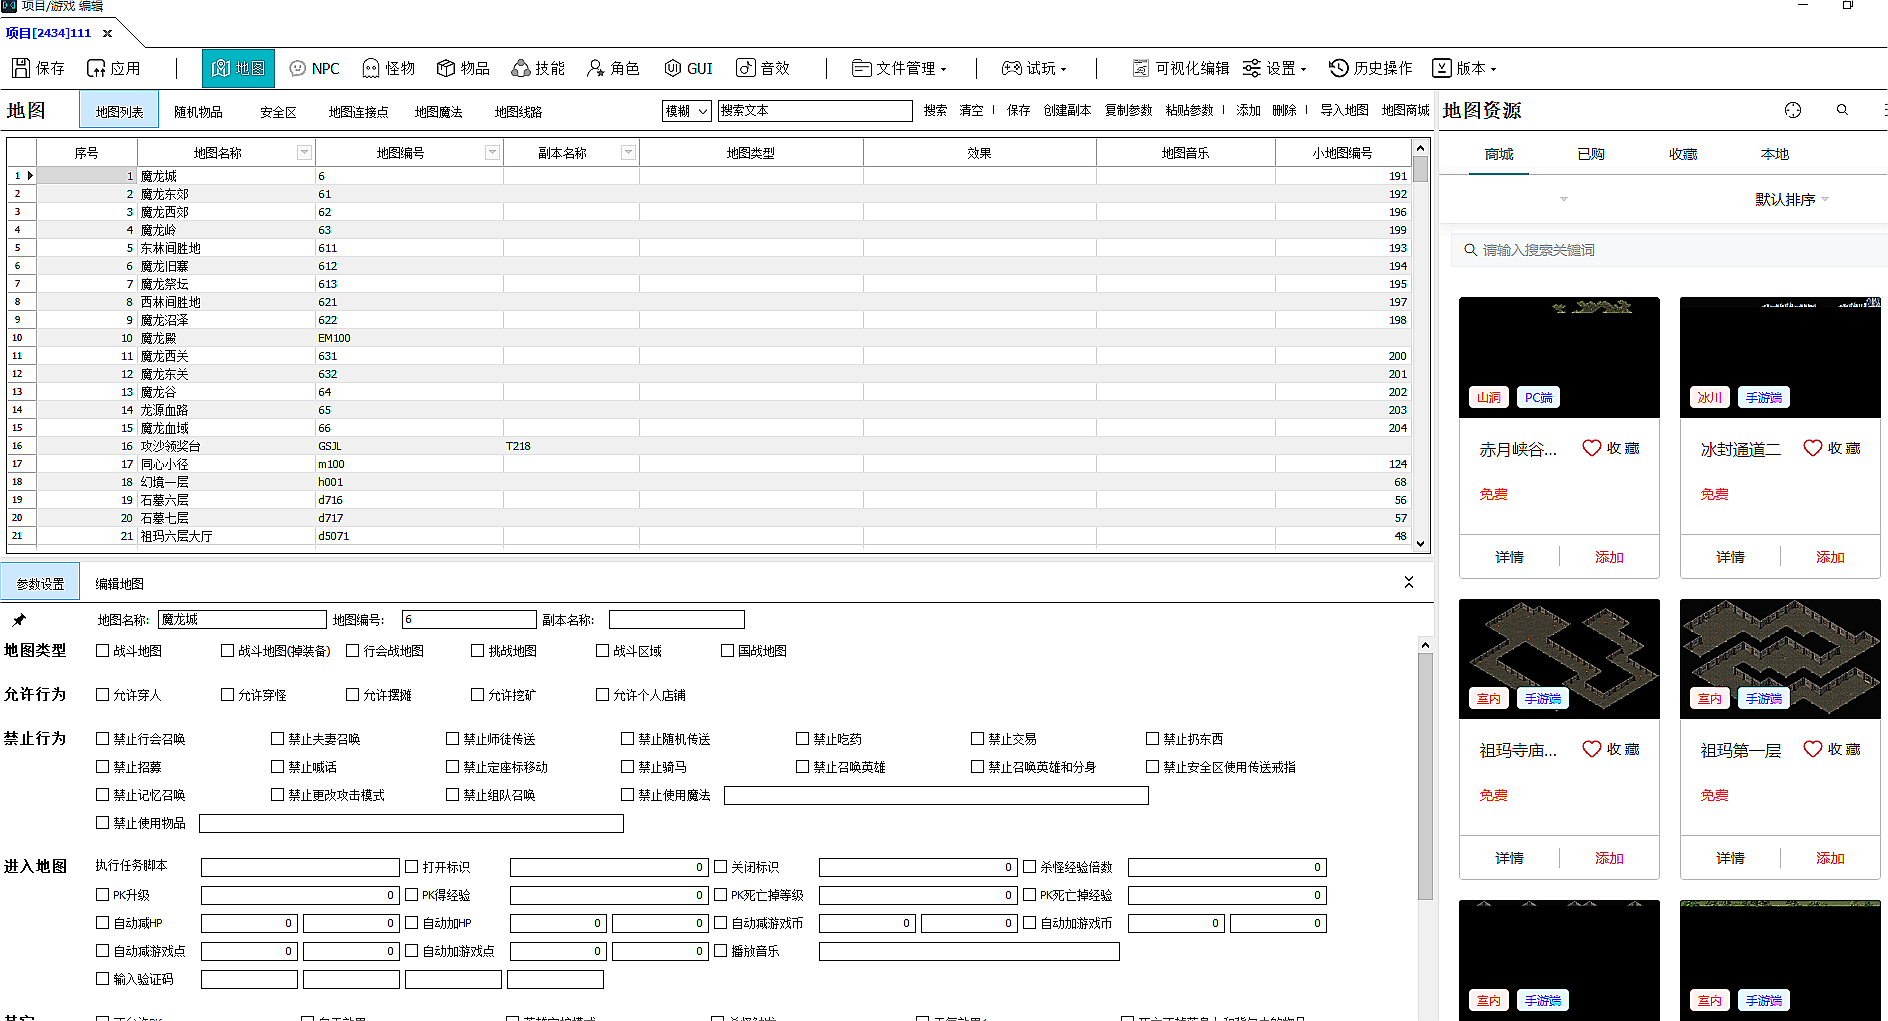Click 添加 under 冰封通道二 map card
Viewport: 1888px width, 1021px height.
(x=1829, y=557)
